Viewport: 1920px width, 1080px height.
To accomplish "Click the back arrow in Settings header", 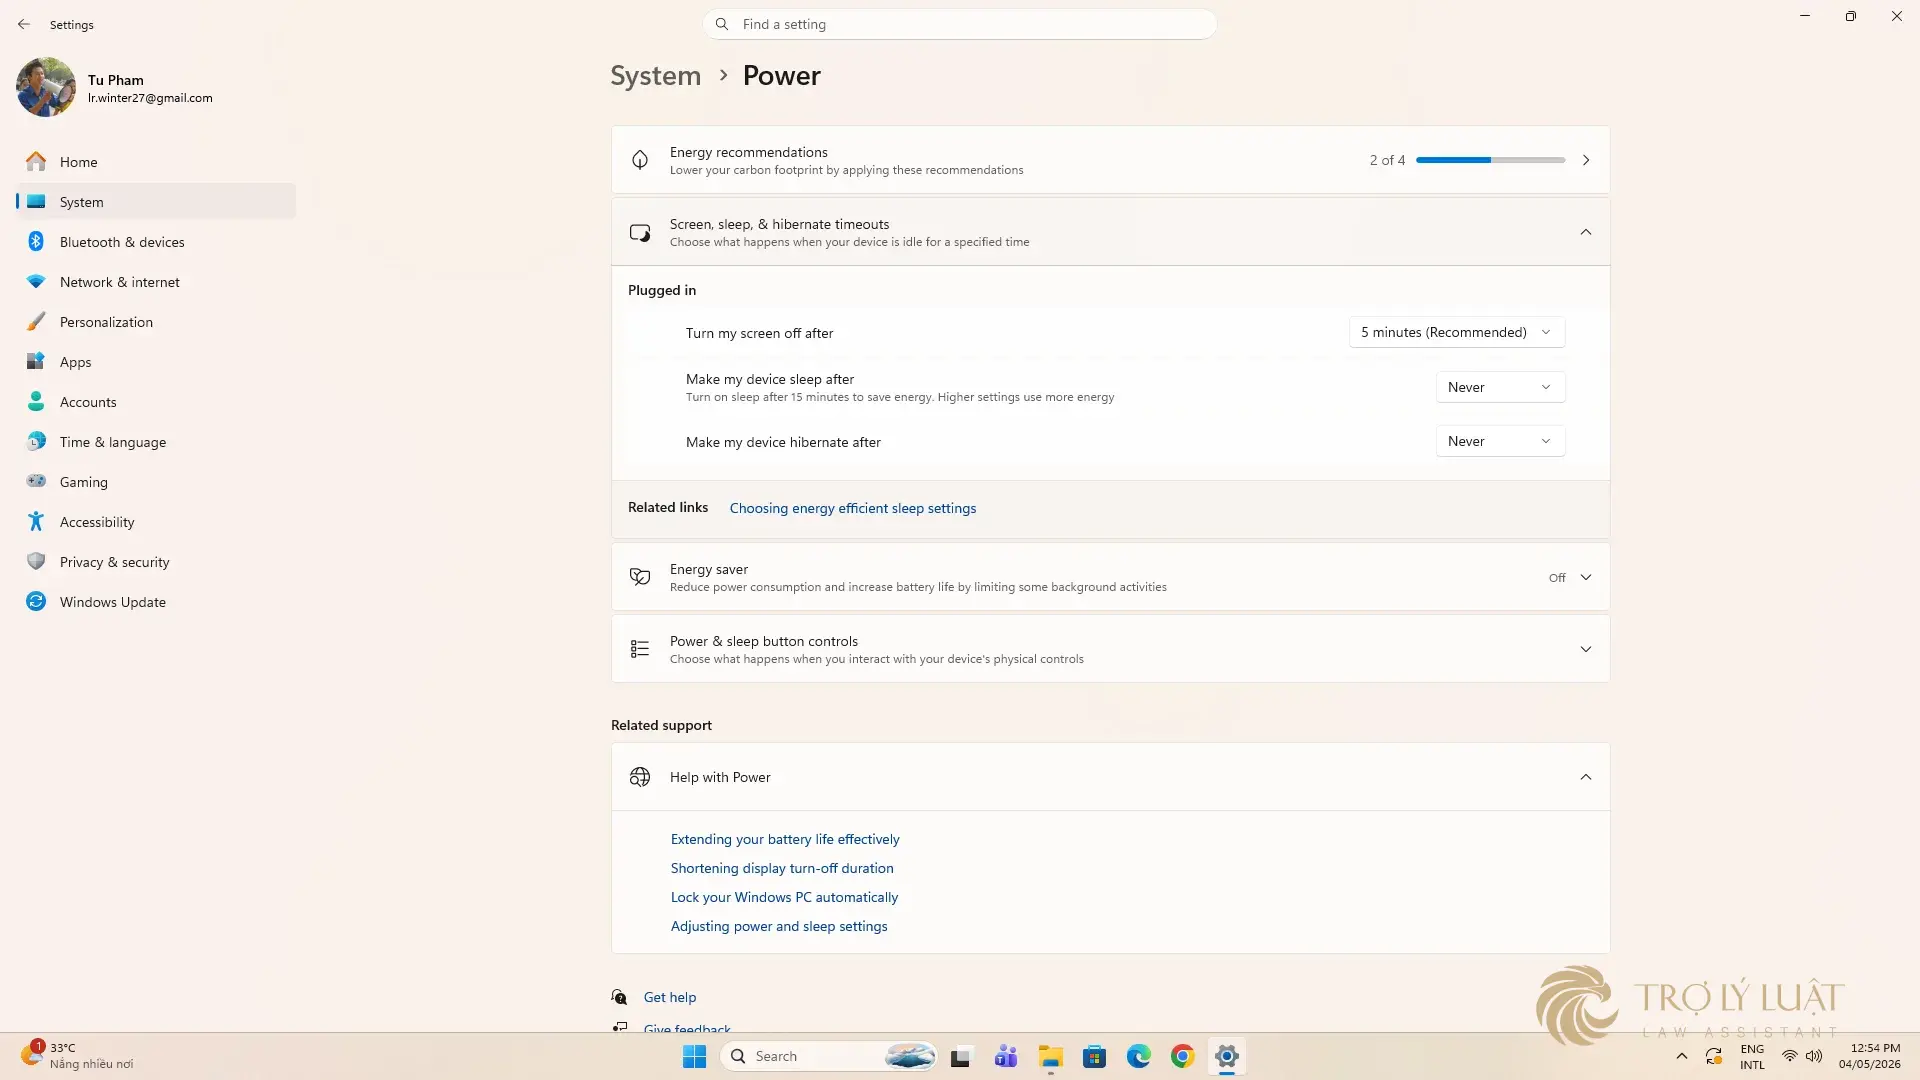I will point(24,24).
